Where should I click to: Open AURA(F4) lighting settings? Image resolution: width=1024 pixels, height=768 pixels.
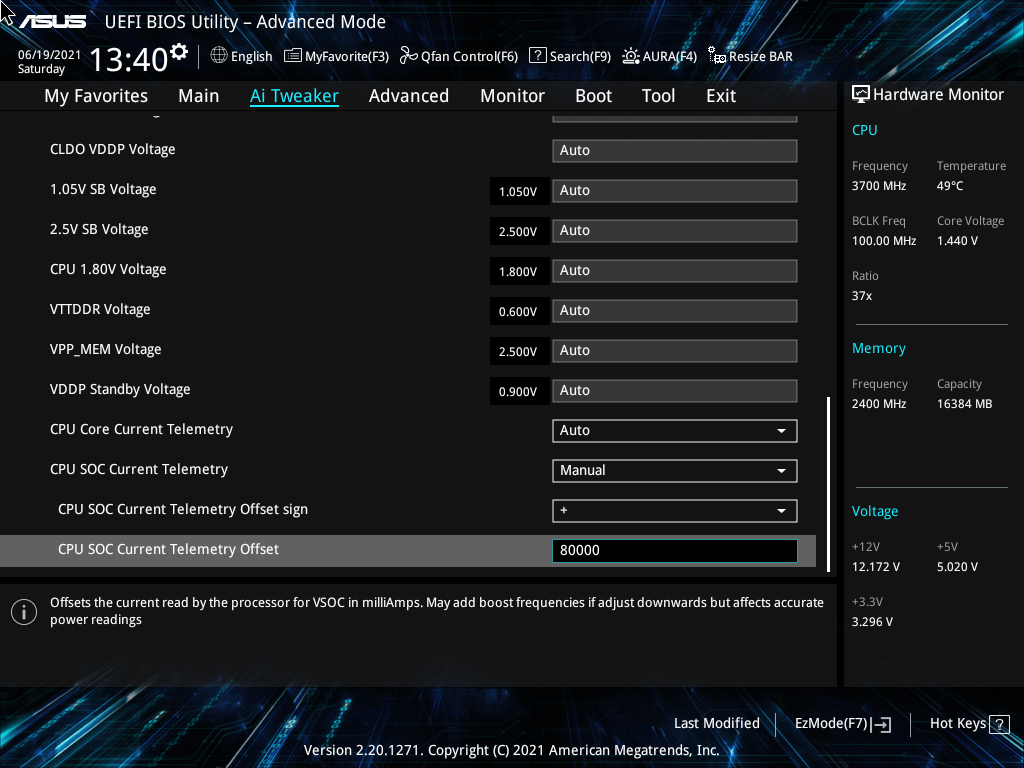pyautogui.click(x=659, y=56)
